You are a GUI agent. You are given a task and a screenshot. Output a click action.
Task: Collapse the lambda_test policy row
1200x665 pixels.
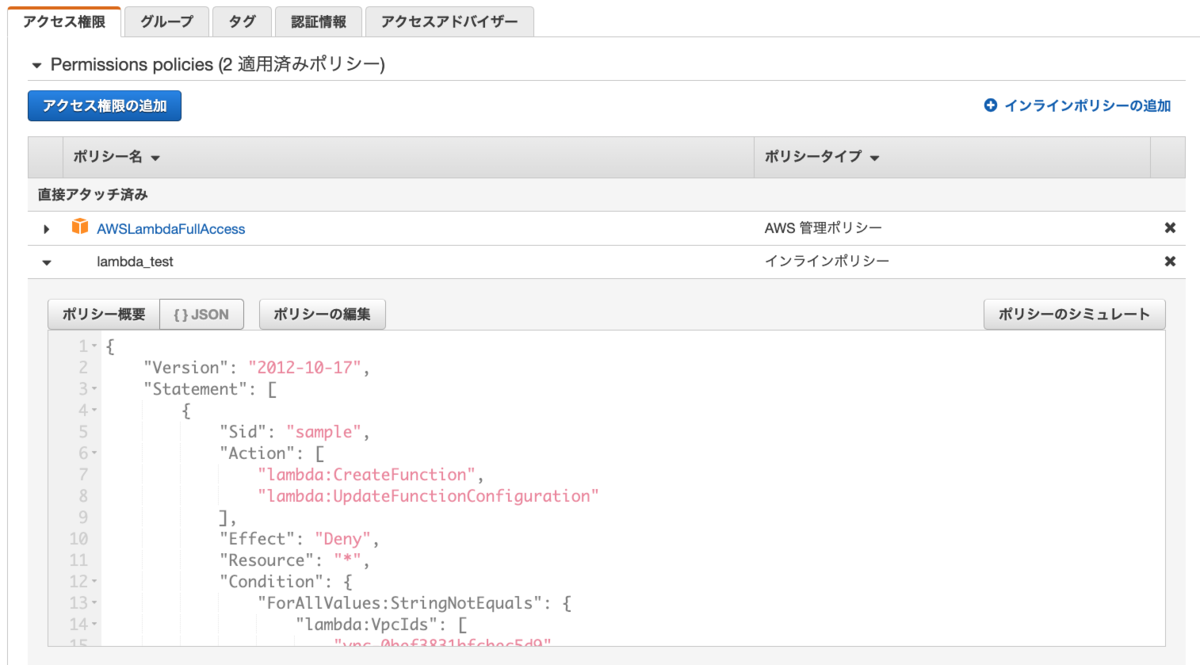(46, 262)
